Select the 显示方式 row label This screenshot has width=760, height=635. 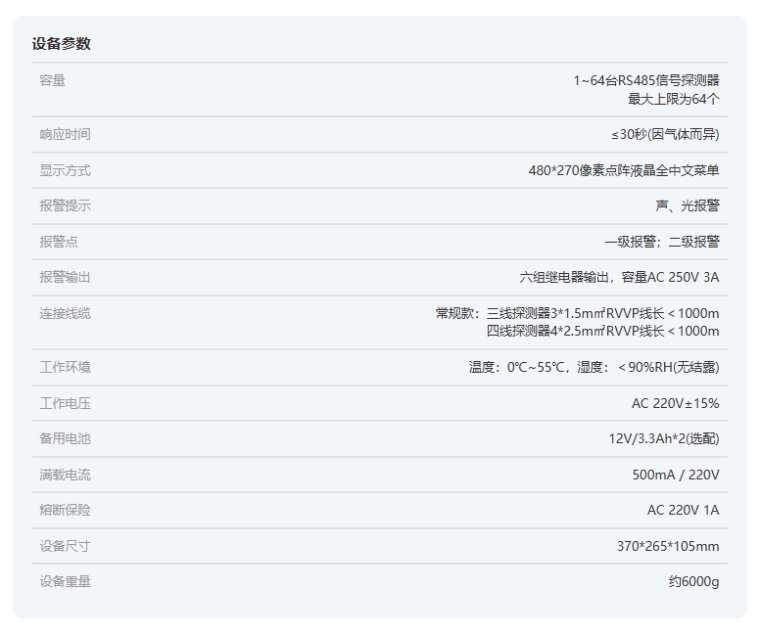pyautogui.click(x=65, y=170)
